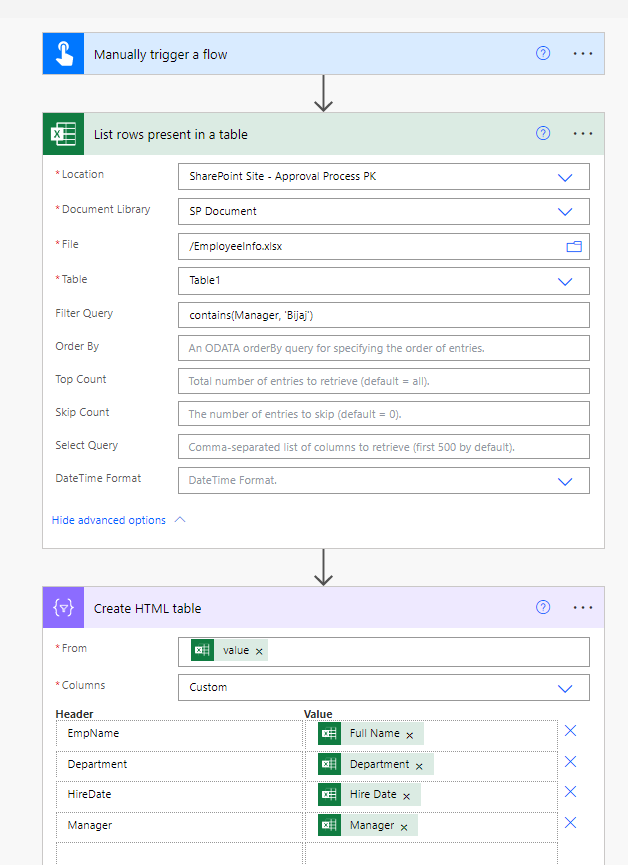Open the List rows action ellipsis menu
Screen dimensions: 628x865
[583, 134]
